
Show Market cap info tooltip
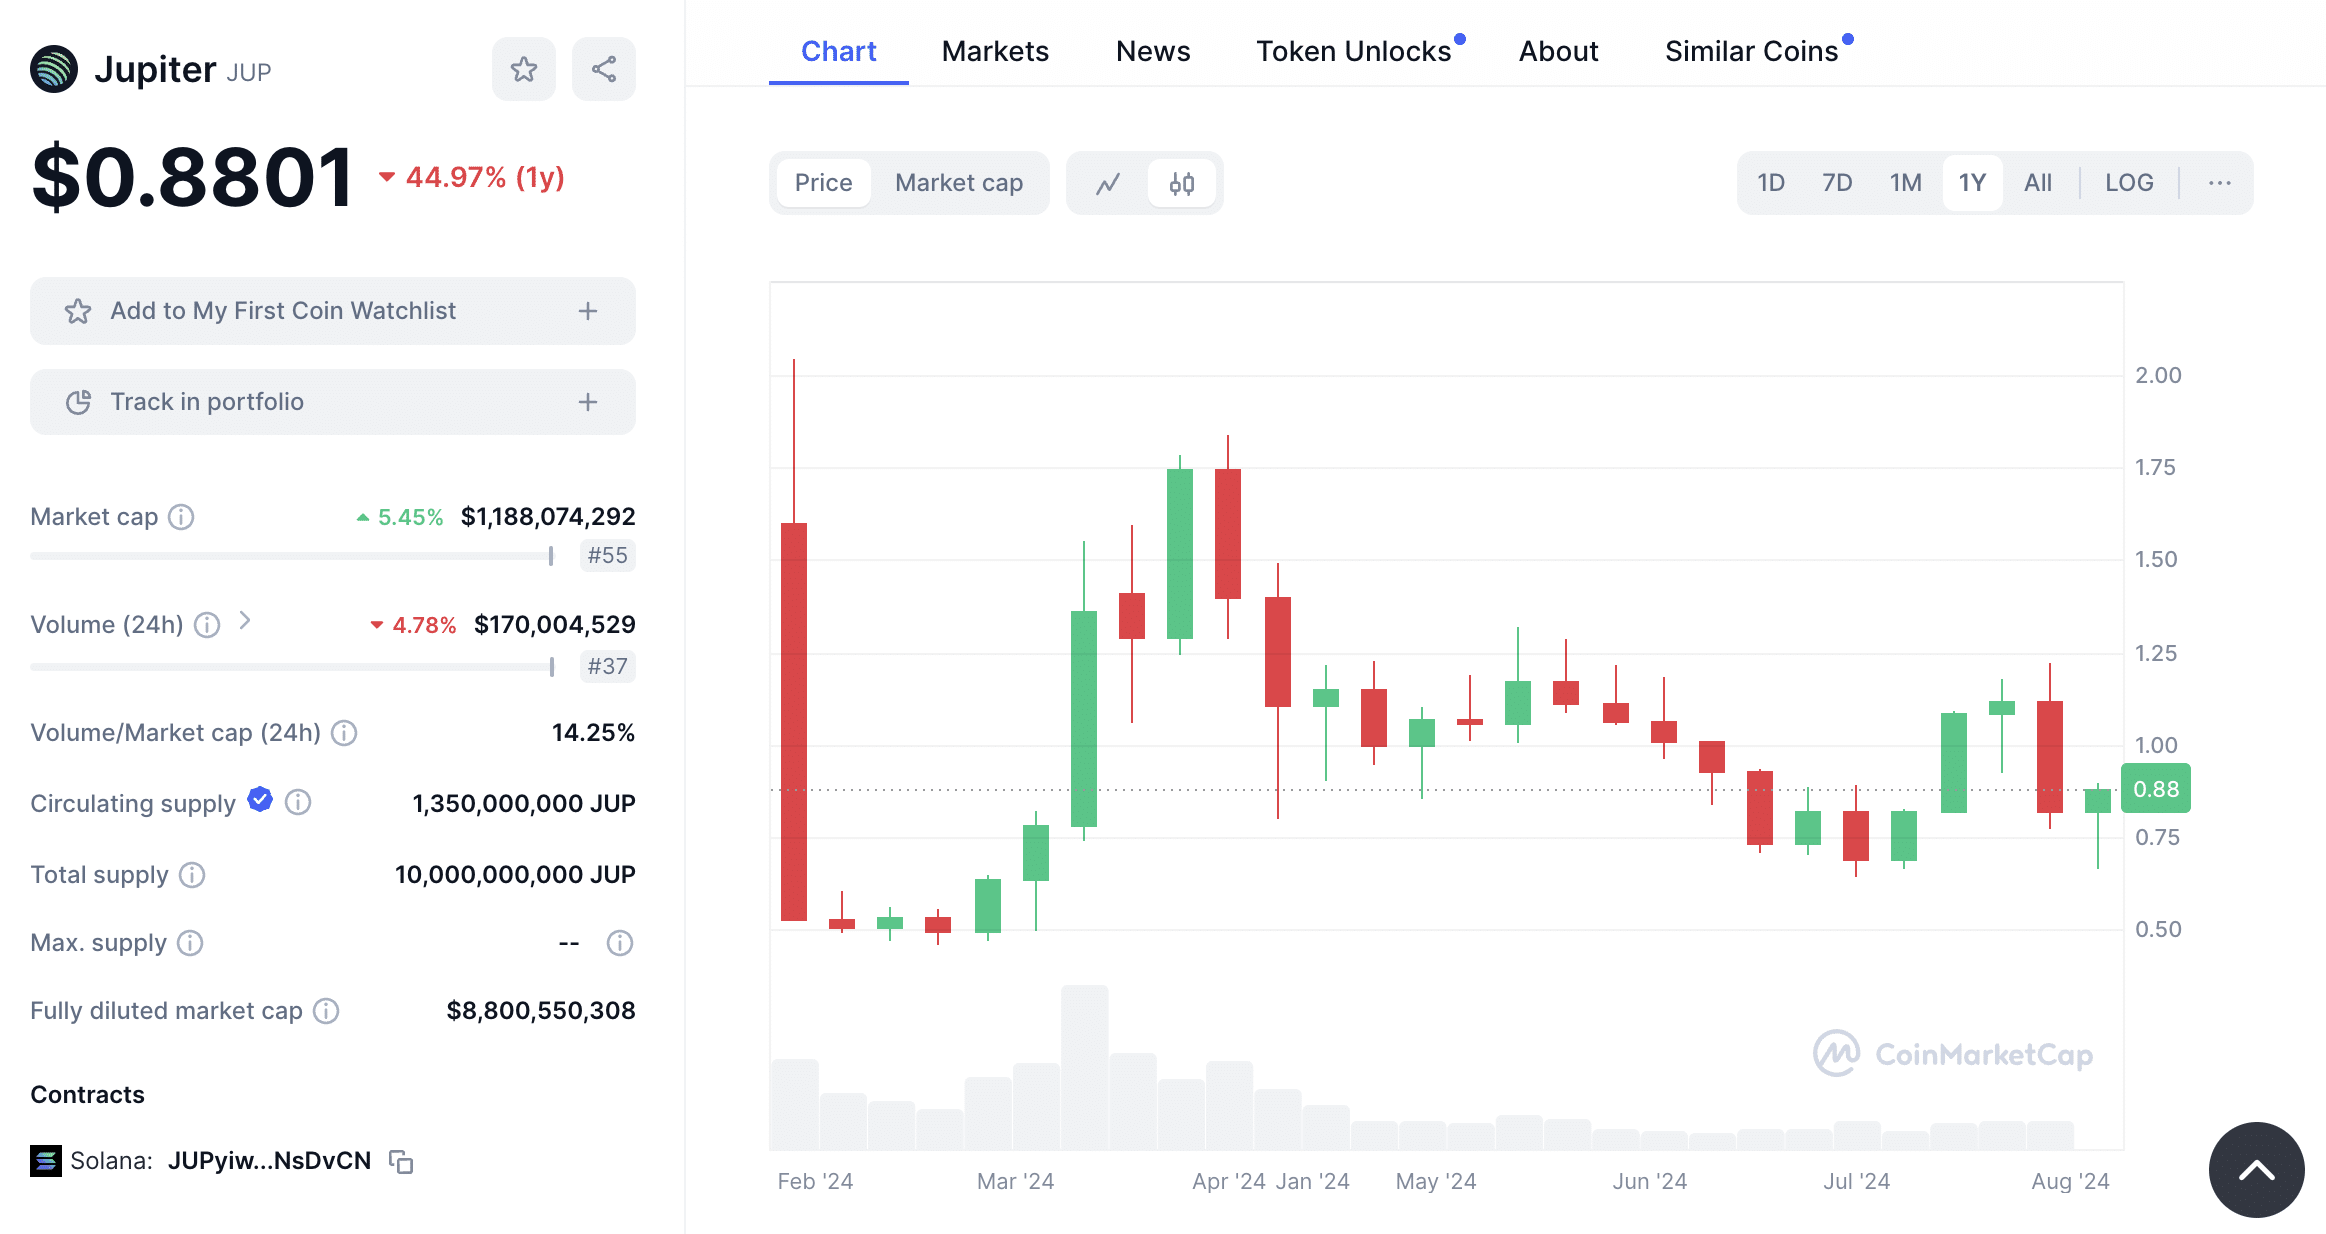click(181, 517)
